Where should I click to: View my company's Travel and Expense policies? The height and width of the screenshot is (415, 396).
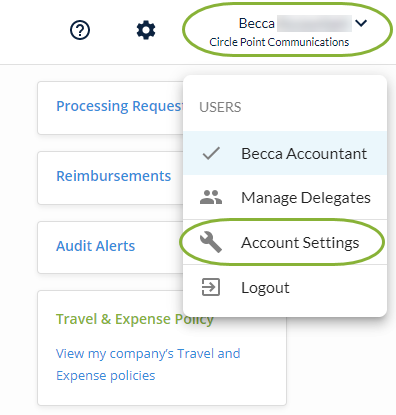[148, 364]
